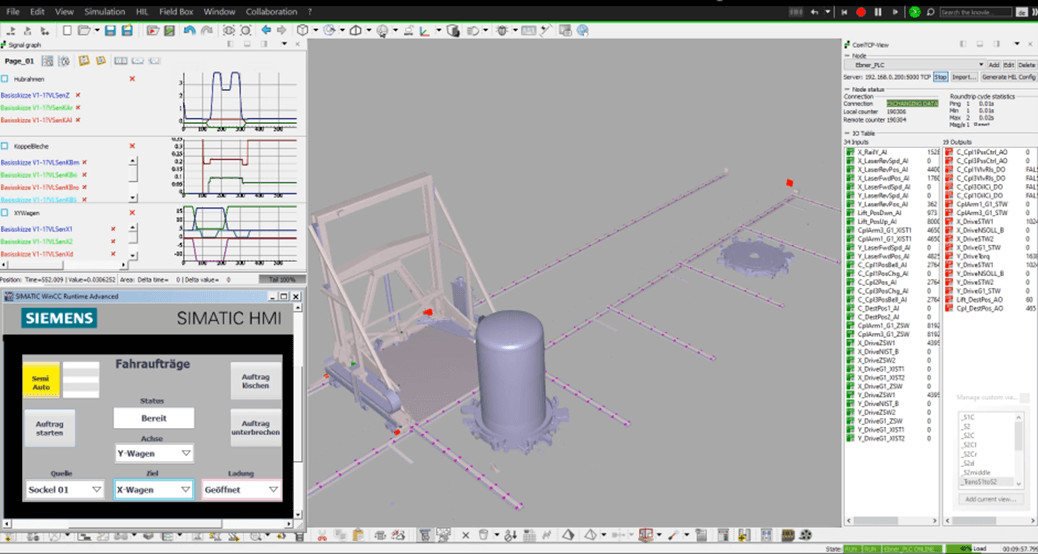Click the Search the knowledge input field
The width and height of the screenshot is (1038, 554).
click(x=975, y=12)
